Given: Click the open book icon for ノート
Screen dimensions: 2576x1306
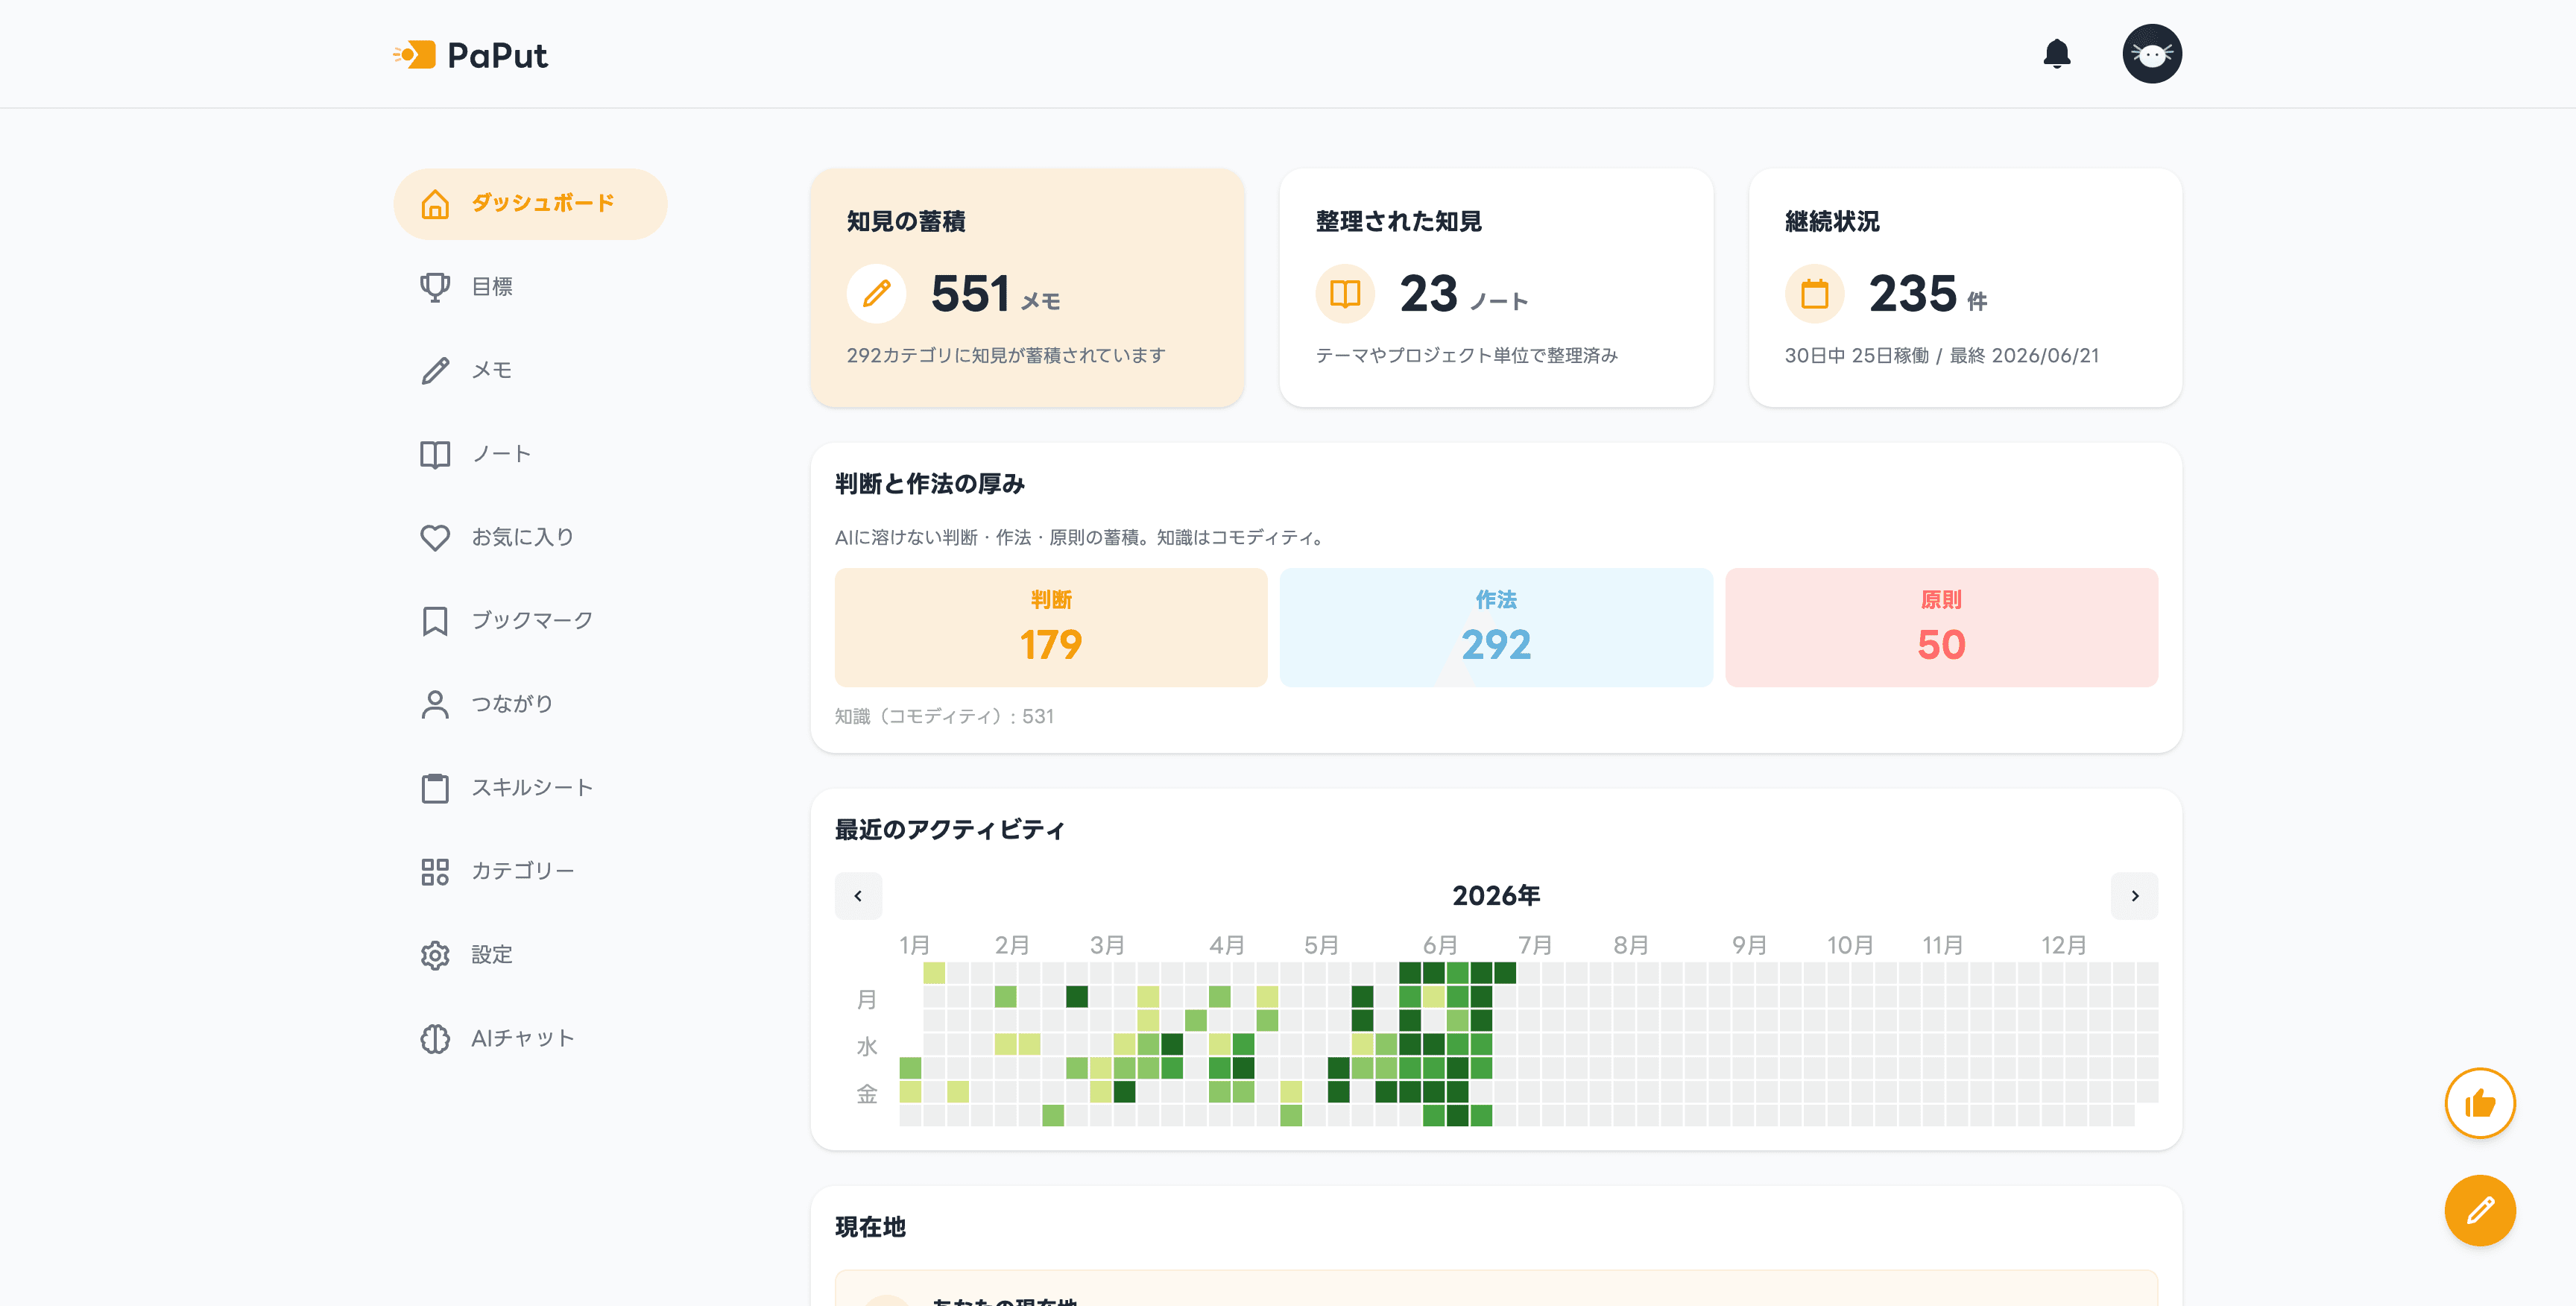Looking at the screenshot, I should click(x=435, y=454).
